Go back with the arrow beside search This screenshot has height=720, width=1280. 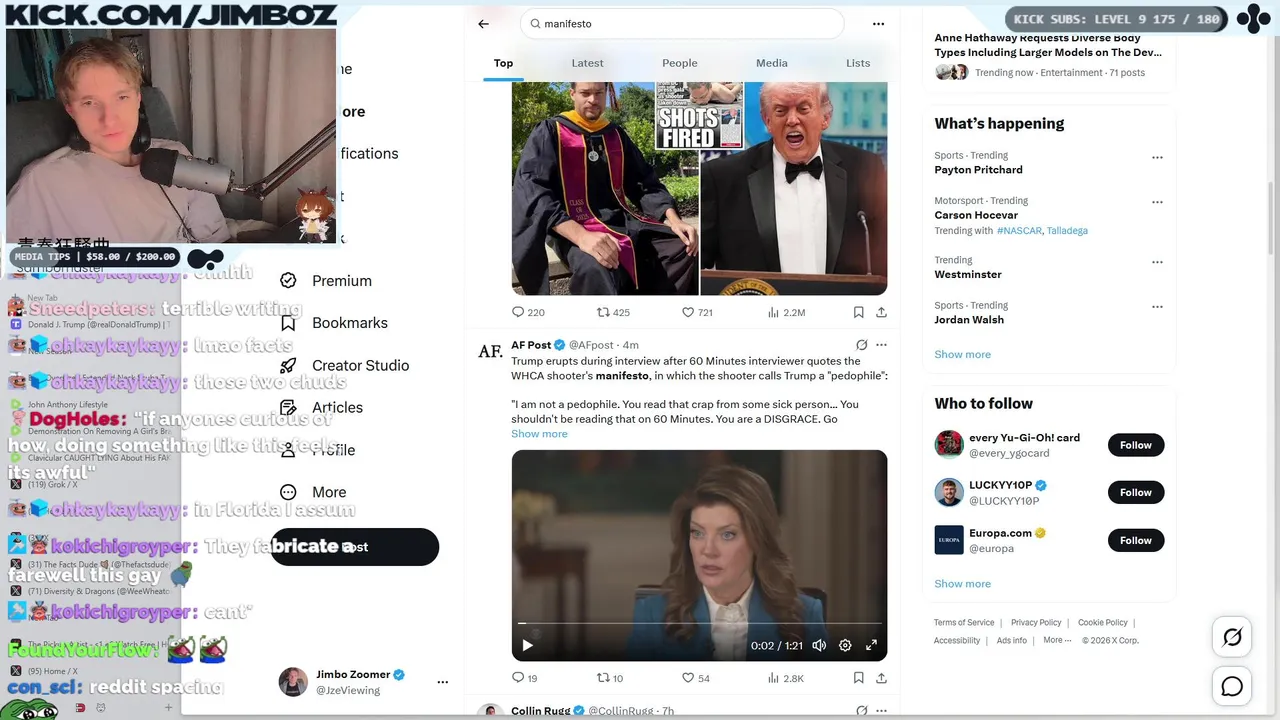[483, 24]
